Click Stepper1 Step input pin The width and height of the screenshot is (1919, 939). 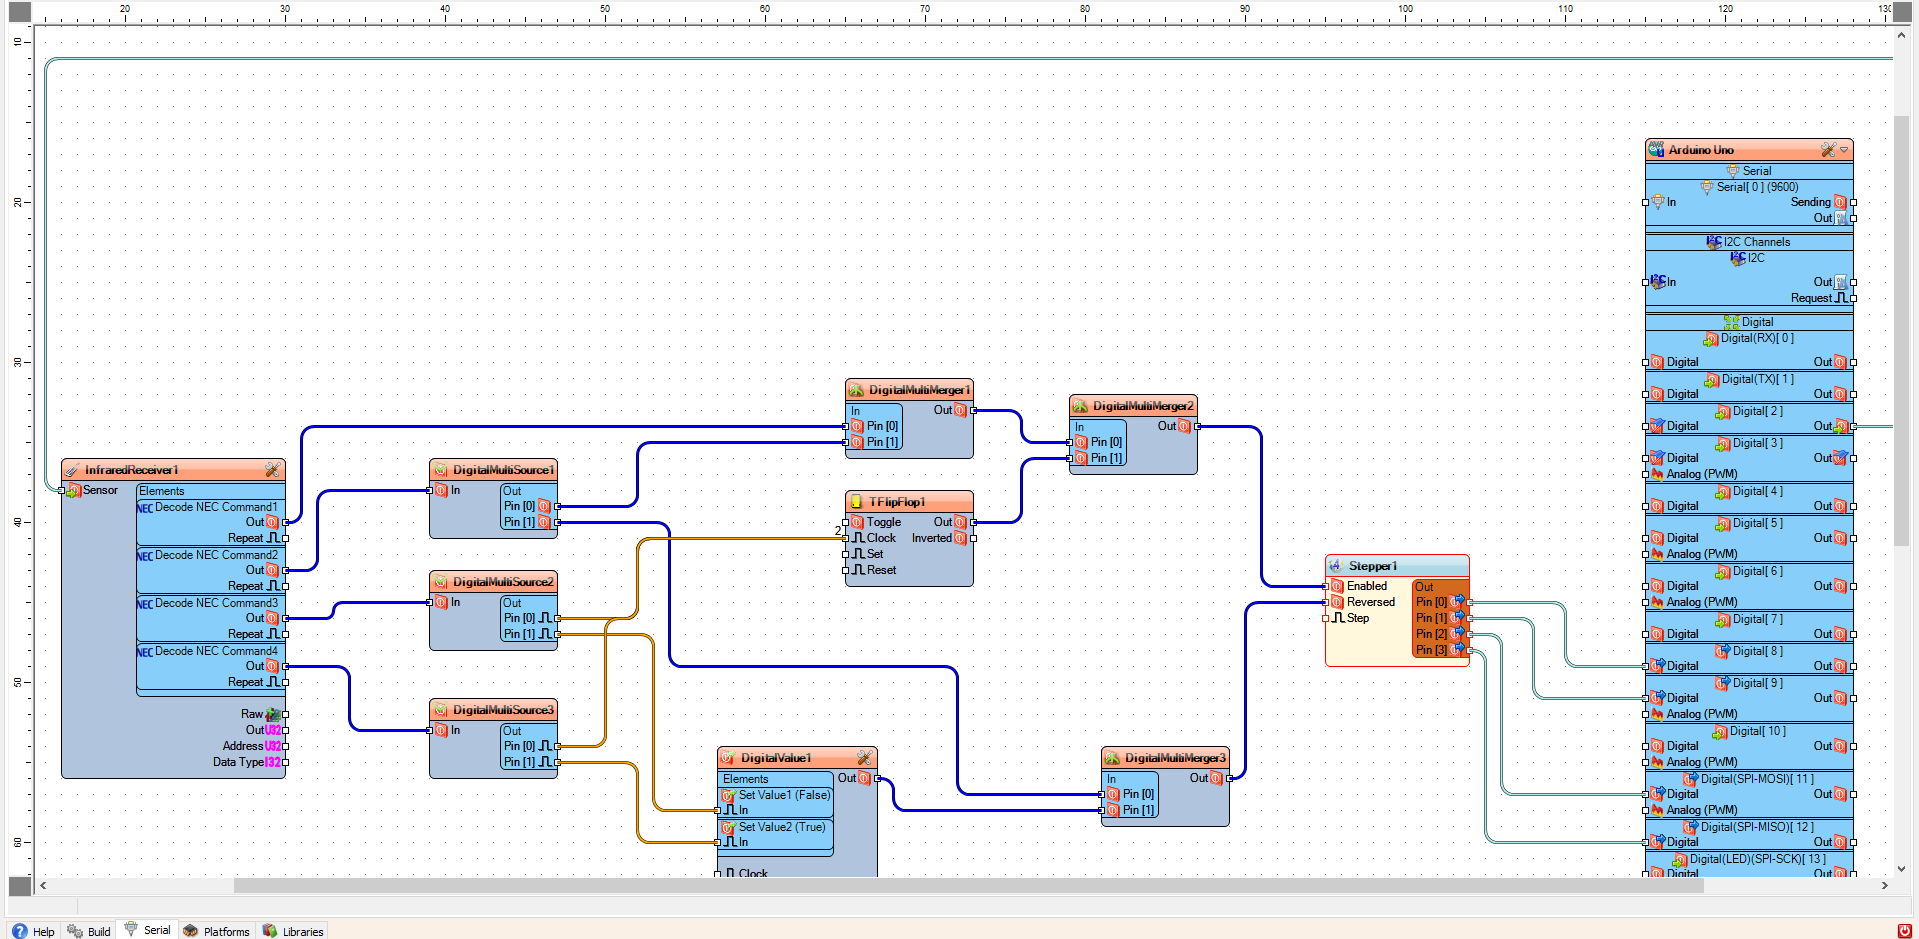1326,618
